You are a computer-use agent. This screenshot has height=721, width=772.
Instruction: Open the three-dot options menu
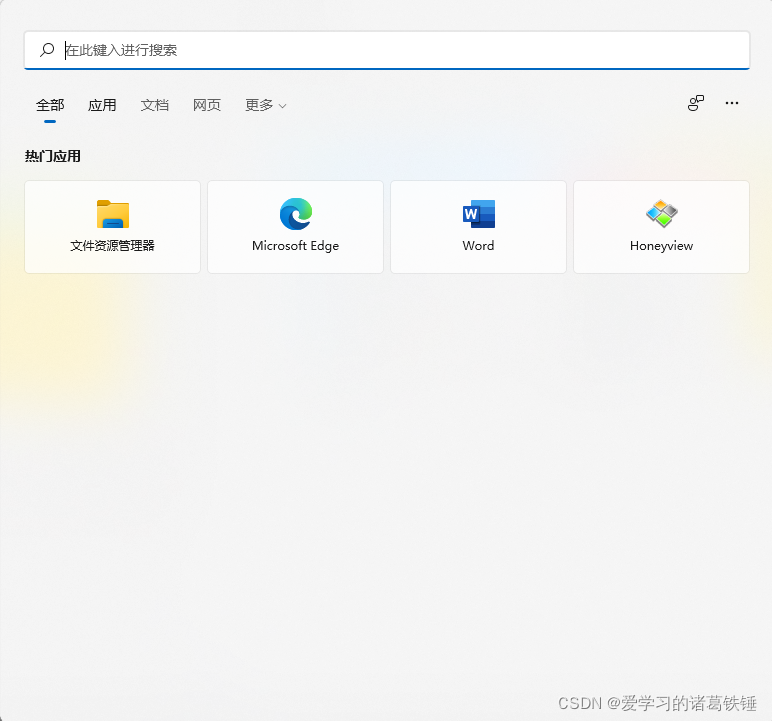pos(732,103)
